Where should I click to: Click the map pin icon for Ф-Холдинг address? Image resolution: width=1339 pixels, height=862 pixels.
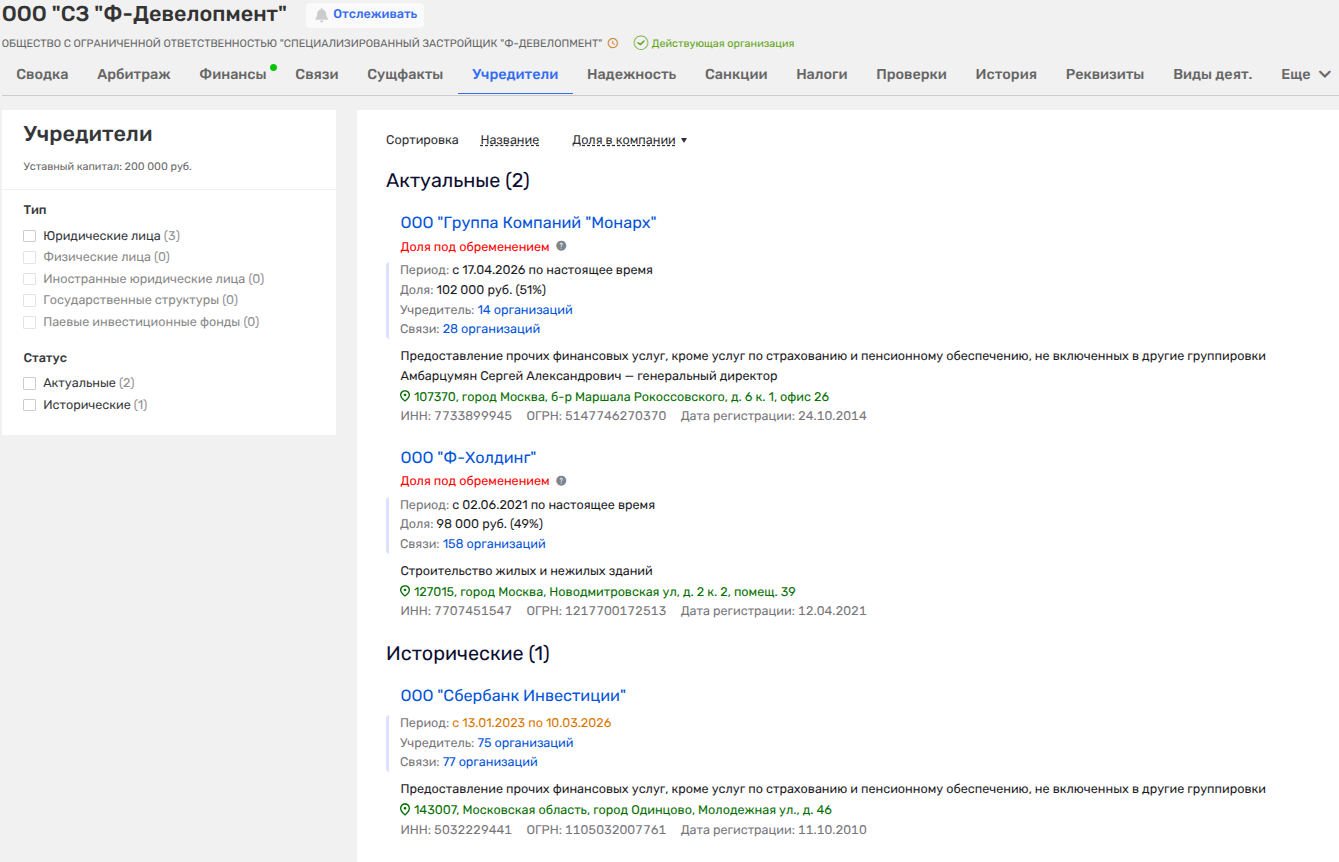405,592
